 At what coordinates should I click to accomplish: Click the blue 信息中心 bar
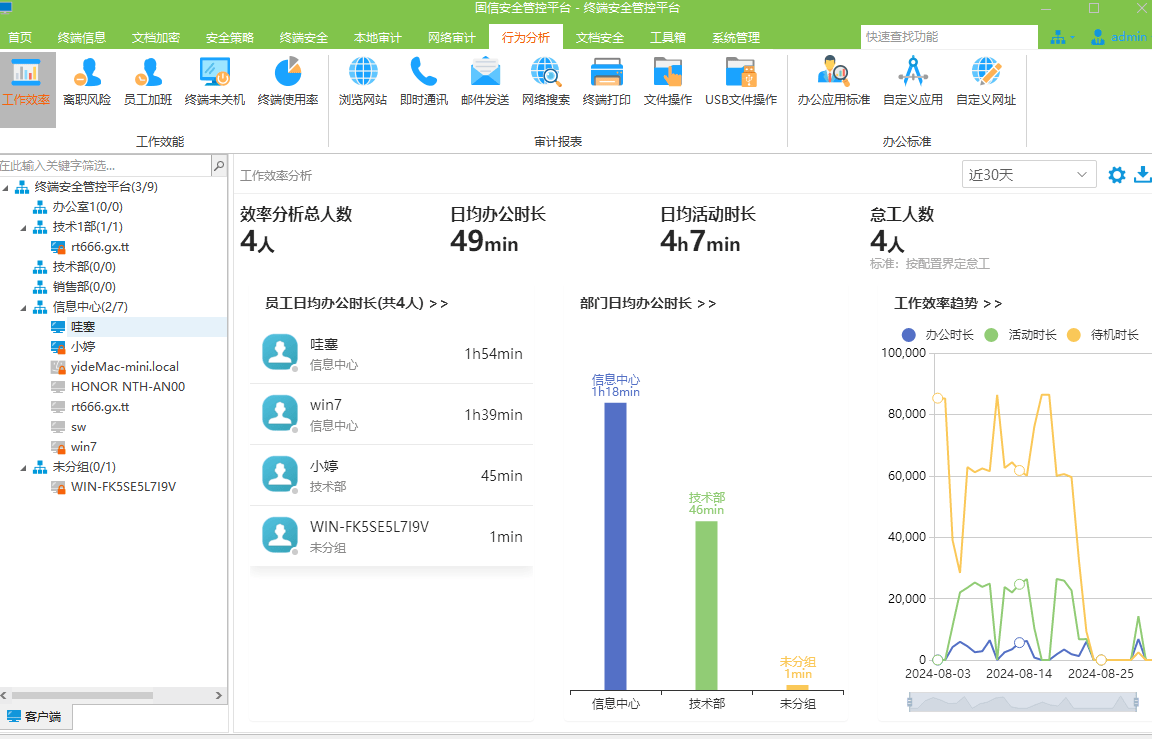point(615,546)
